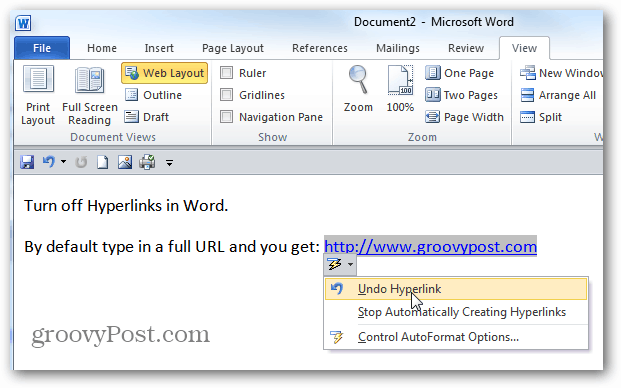The image size is (621, 388).
Task: Open the References tab
Action: [x=320, y=48]
